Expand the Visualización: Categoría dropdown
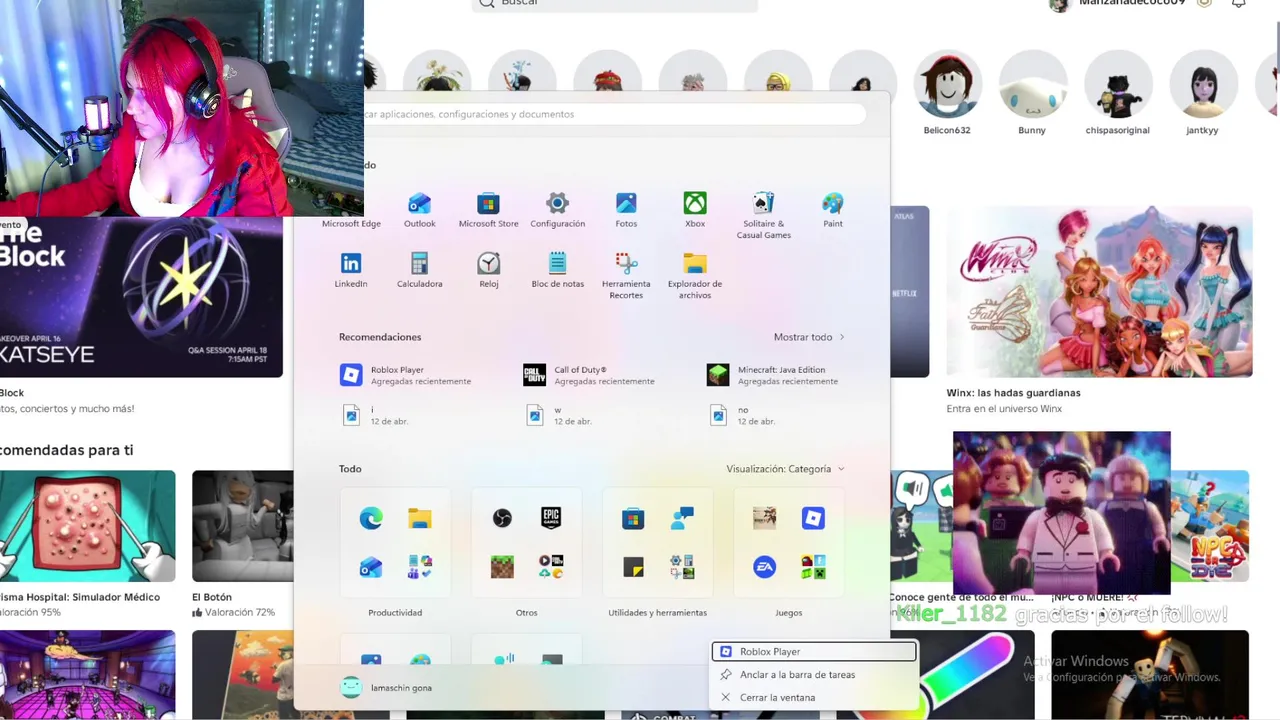This screenshot has height=720, width=1280. click(x=785, y=468)
